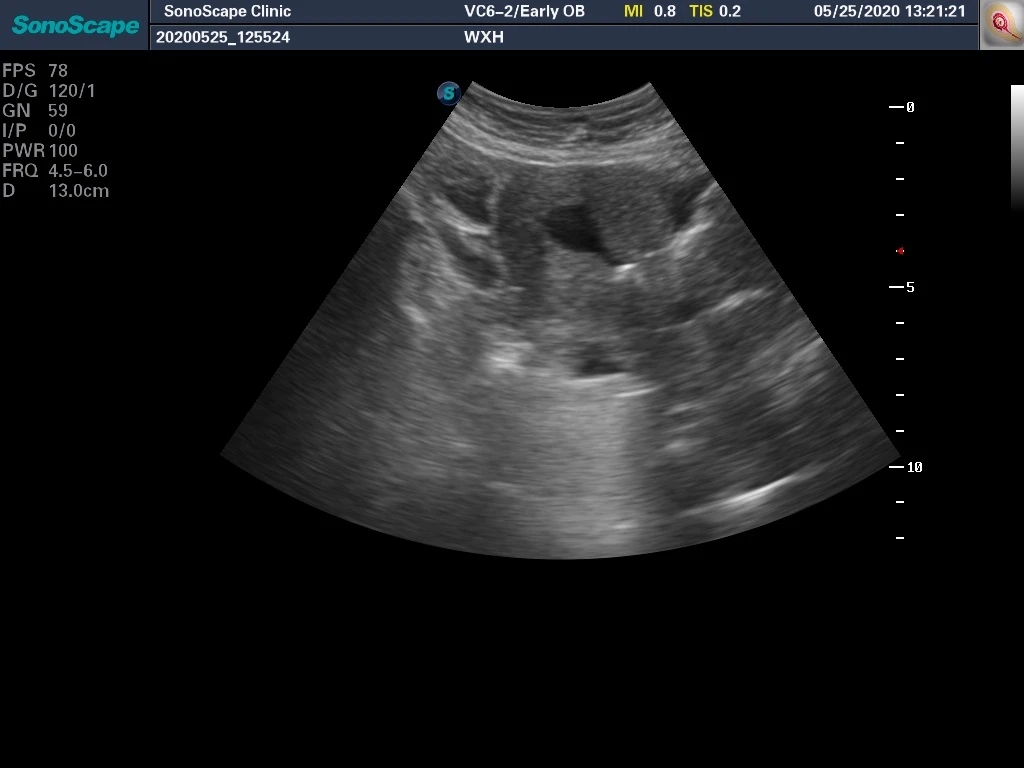
Task: Click the I/P 0/0 parameter
Action: pyautogui.click(x=39, y=131)
